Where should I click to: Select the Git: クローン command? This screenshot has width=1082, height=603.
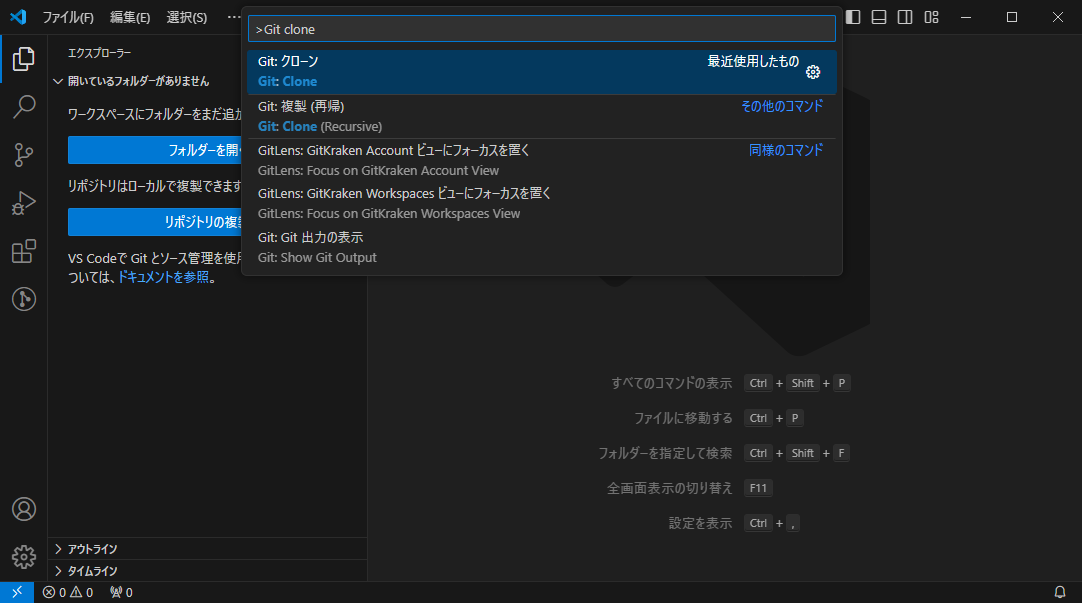pos(542,72)
